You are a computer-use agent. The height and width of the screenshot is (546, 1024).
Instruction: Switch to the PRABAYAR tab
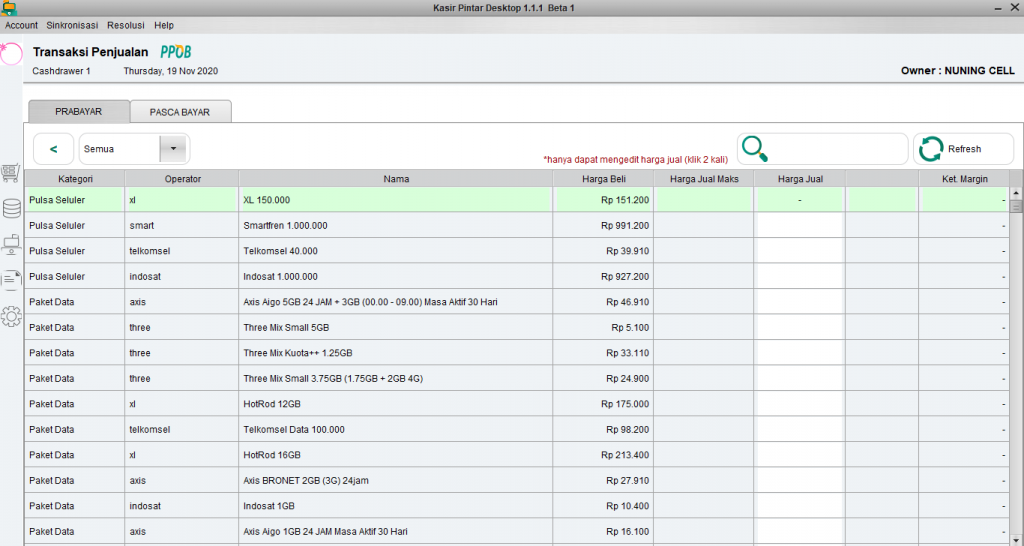pyautogui.click(x=78, y=112)
